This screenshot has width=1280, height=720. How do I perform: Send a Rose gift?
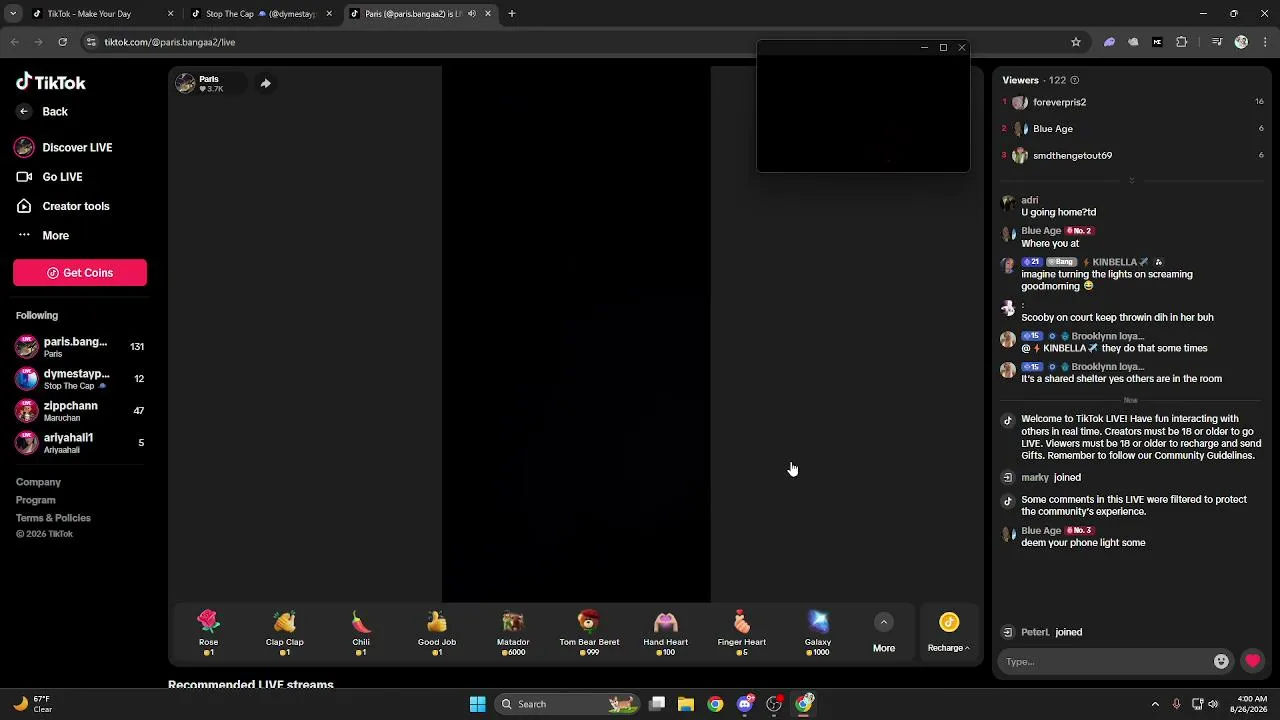click(x=208, y=633)
